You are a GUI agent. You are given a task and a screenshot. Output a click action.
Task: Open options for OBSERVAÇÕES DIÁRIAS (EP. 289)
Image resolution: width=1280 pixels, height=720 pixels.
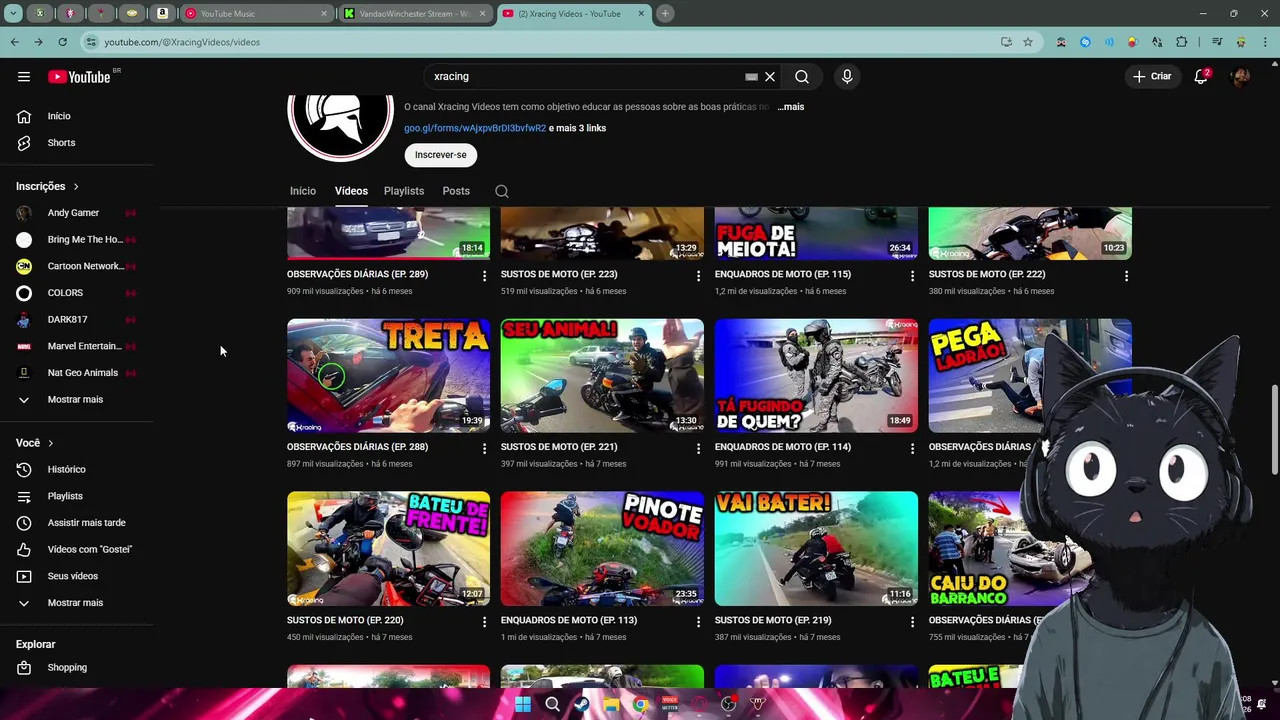coord(484,276)
